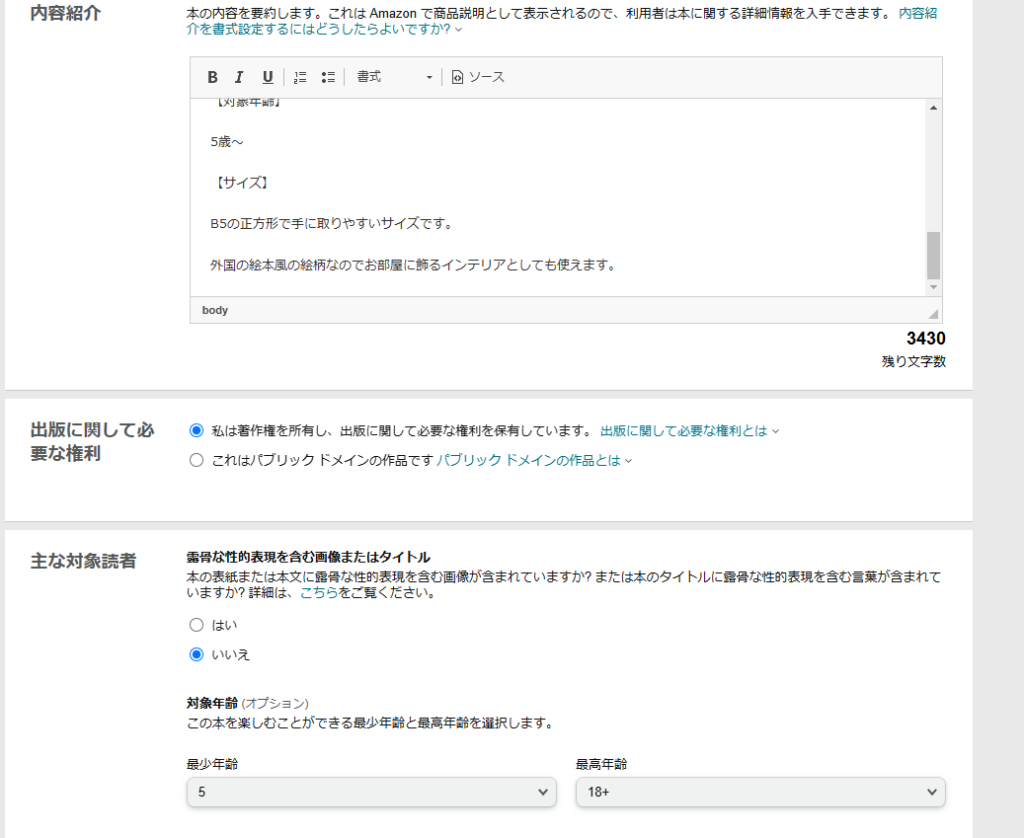The width and height of the screenshot is (1024, 838).
Task: Insert a numbered list
Action: pos(300,77)
